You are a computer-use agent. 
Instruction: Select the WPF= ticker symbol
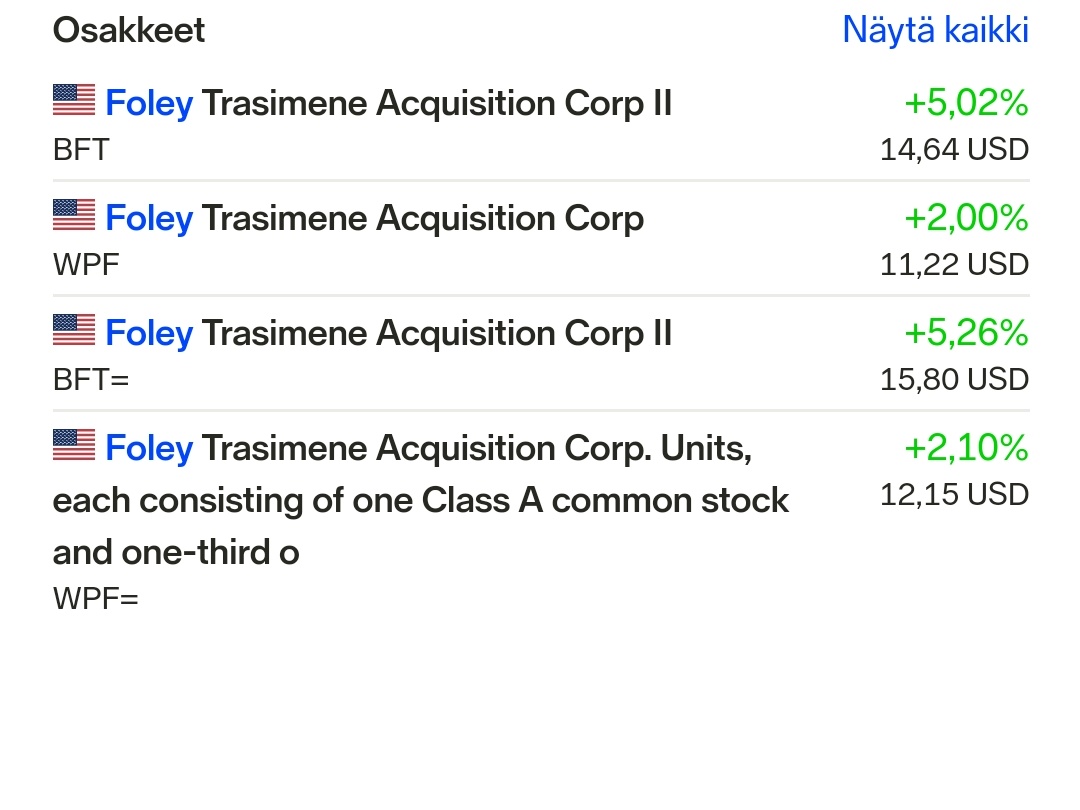point(96,599)
